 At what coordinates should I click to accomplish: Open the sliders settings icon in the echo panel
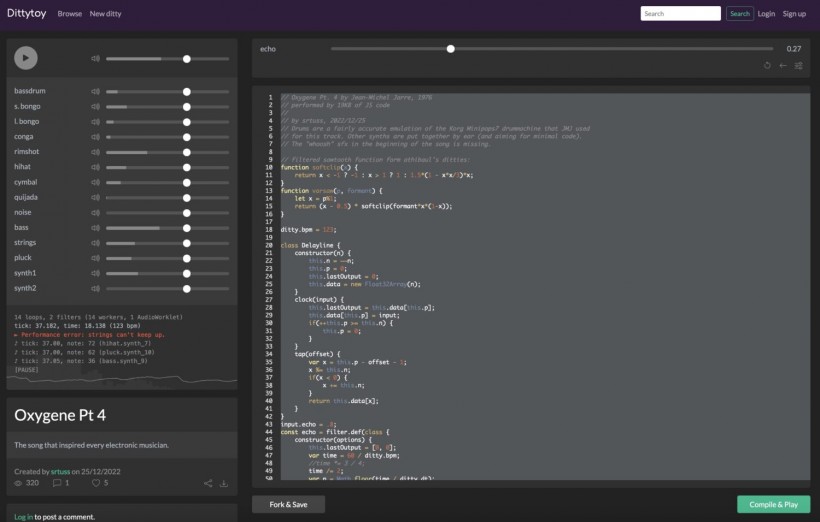[798, 65]
